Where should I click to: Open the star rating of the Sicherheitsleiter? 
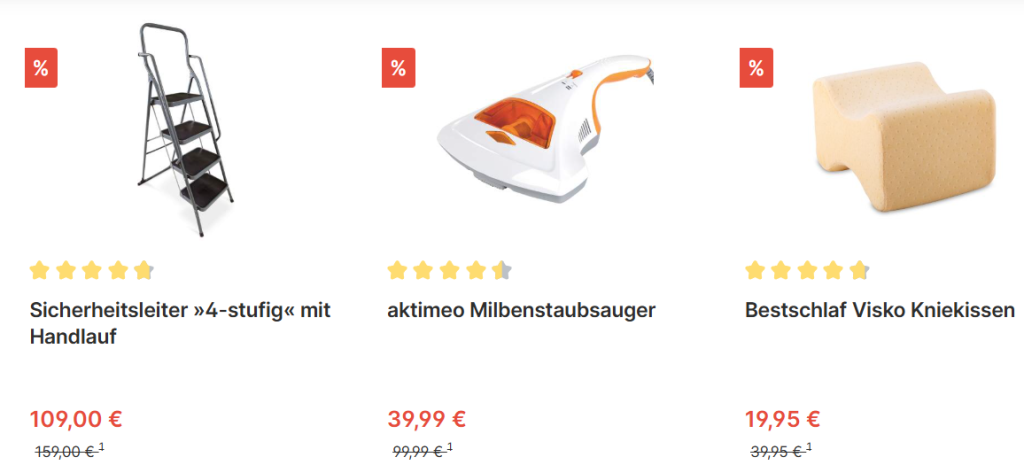[x=91, y=270]
